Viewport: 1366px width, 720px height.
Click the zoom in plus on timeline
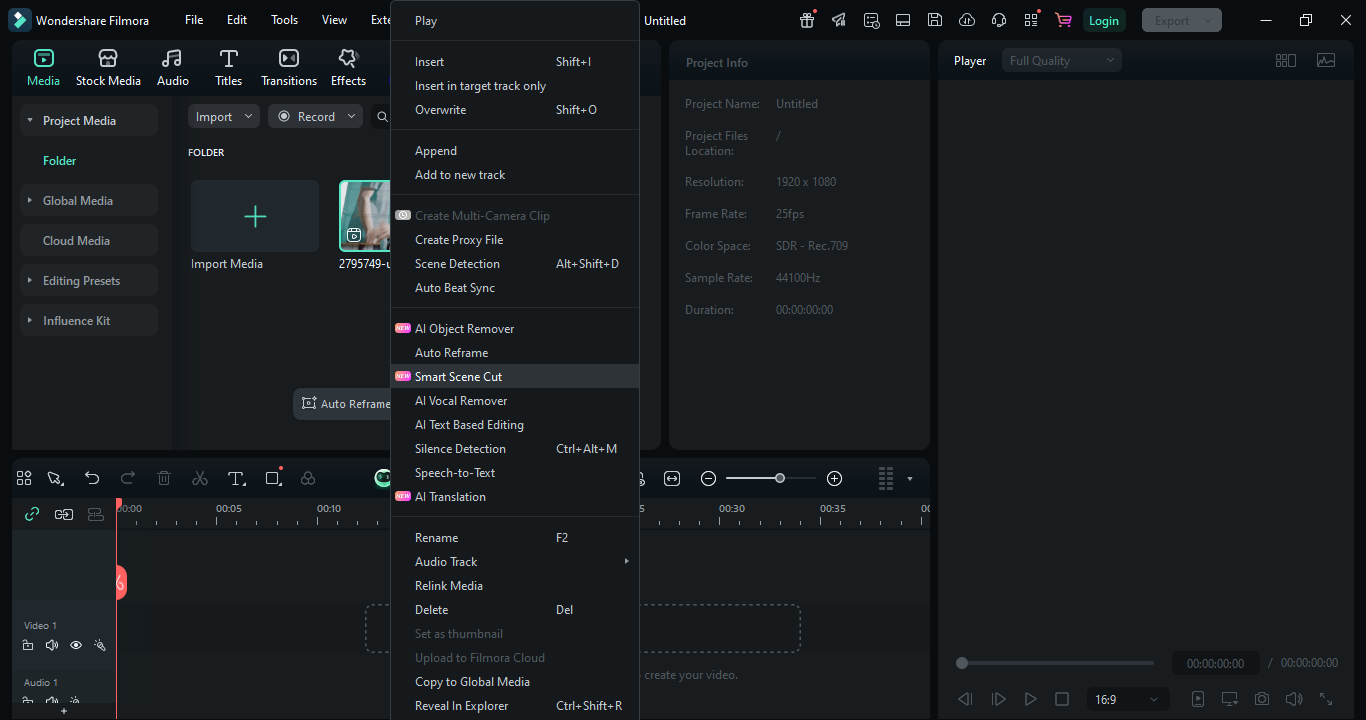[835, 479]
